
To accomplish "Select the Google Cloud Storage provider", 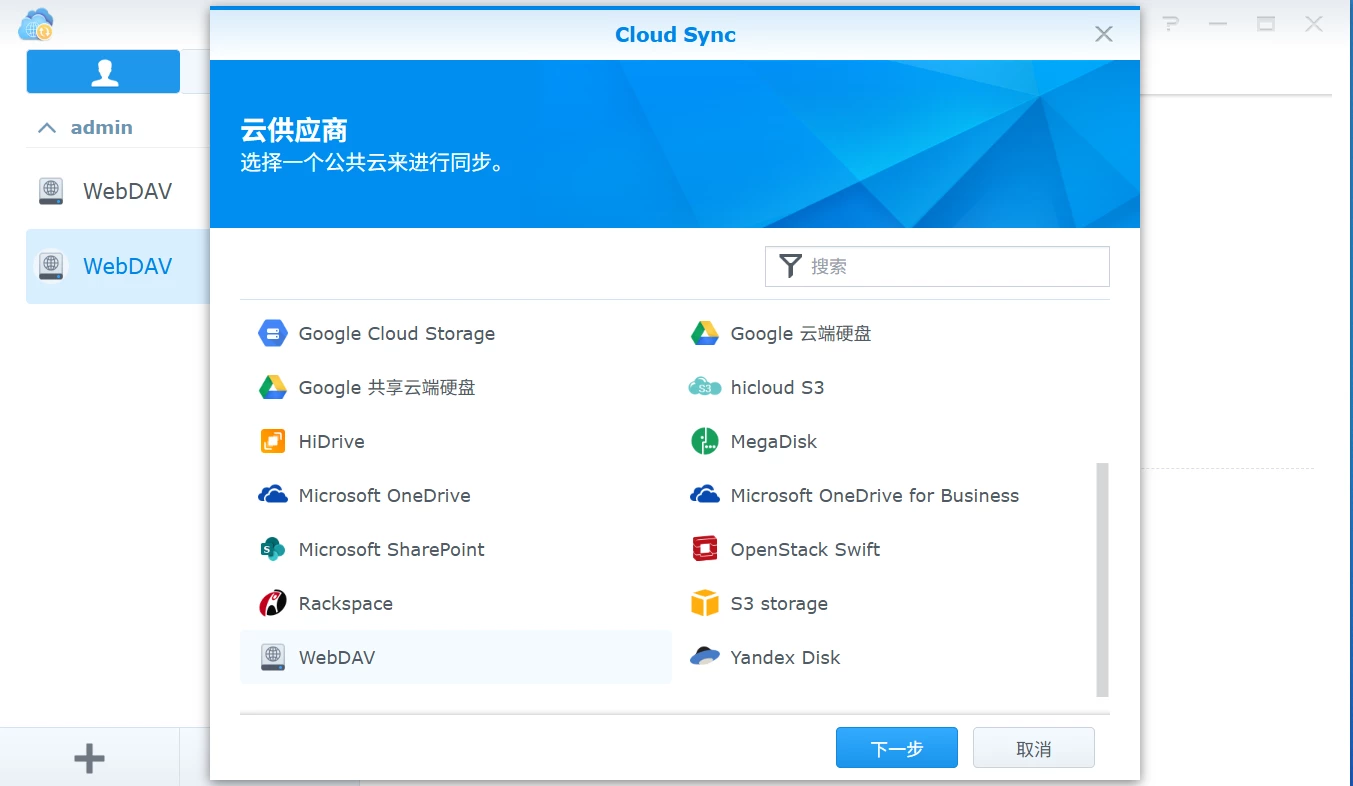I will 396,333.
